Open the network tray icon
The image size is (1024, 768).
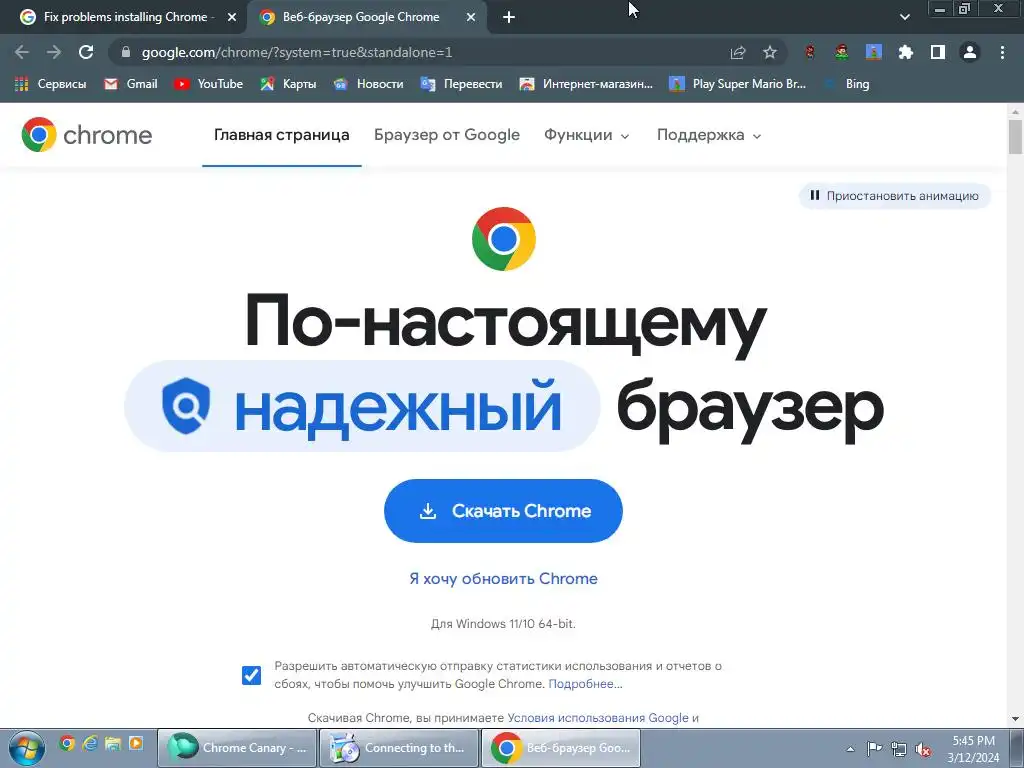[x=899, y=749]
